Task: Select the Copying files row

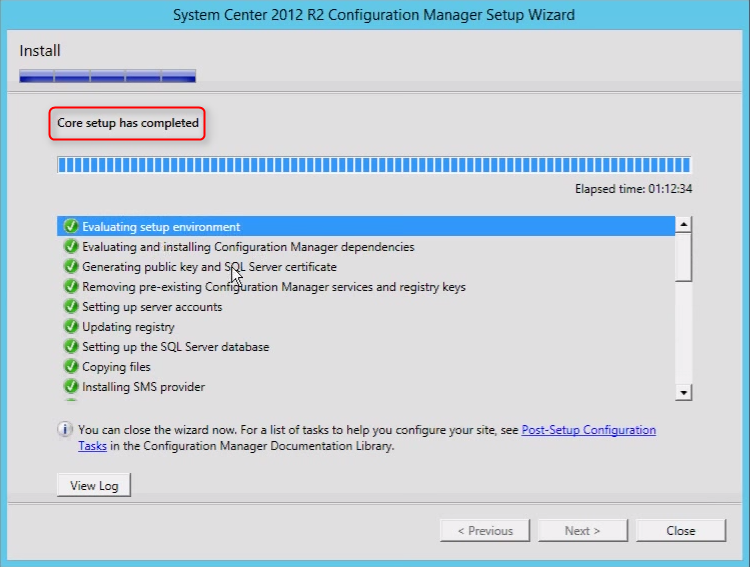Action: (366, 367)
